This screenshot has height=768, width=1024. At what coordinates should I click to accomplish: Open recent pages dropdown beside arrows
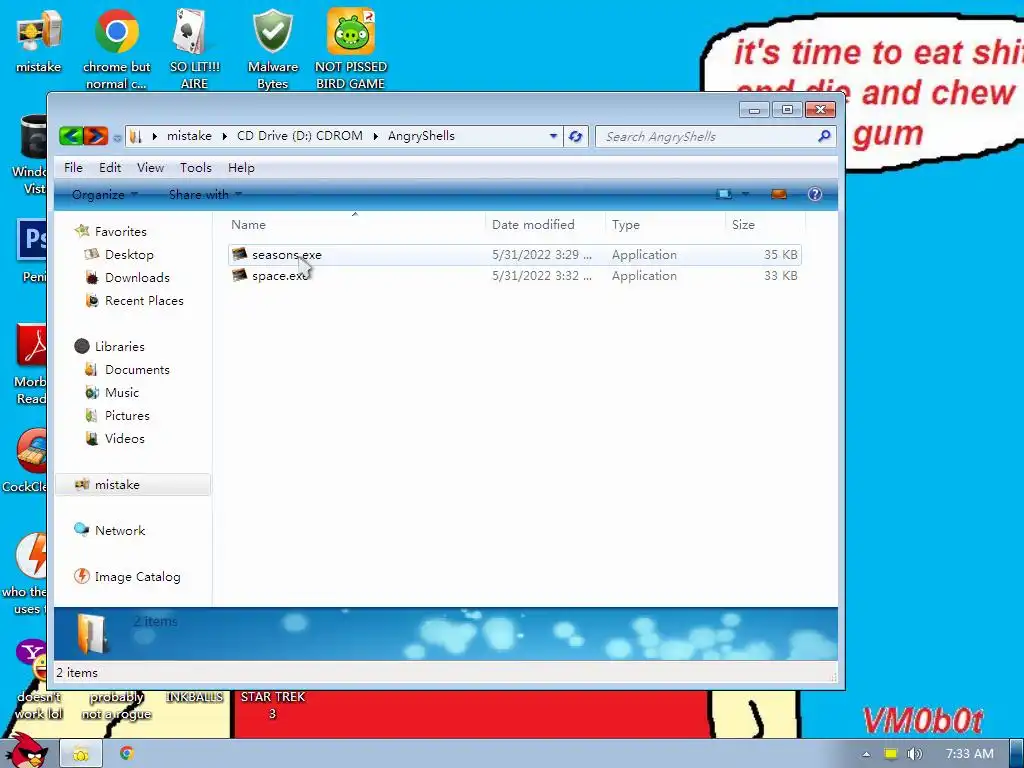(117, 137)
